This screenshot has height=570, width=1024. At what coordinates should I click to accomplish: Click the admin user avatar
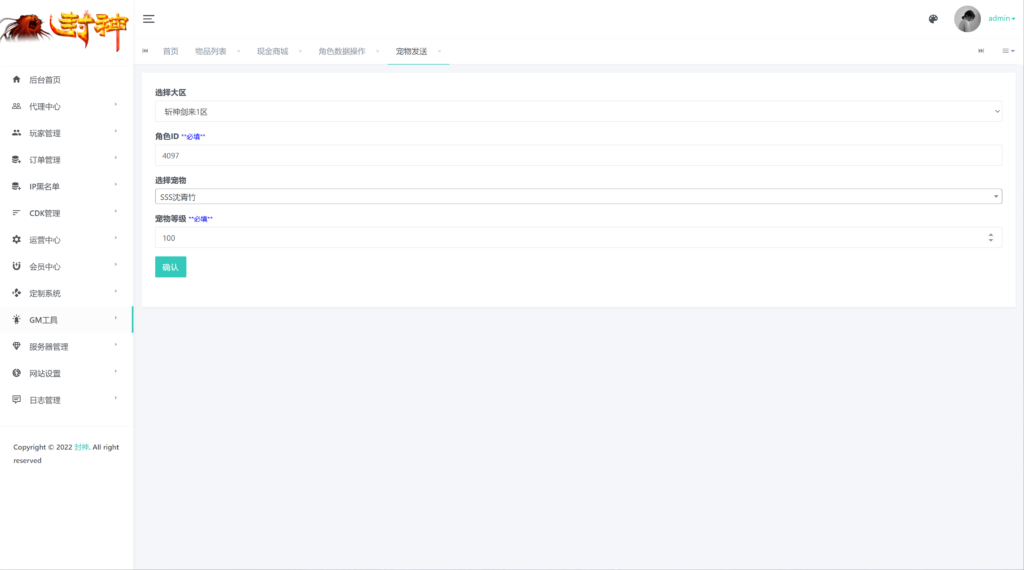pyautogui.click(x=967, y=19)
